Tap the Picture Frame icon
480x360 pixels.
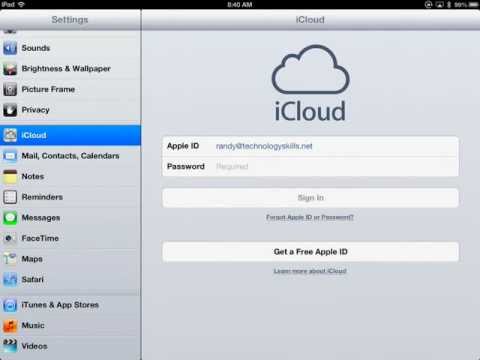[x=10, y=89]
